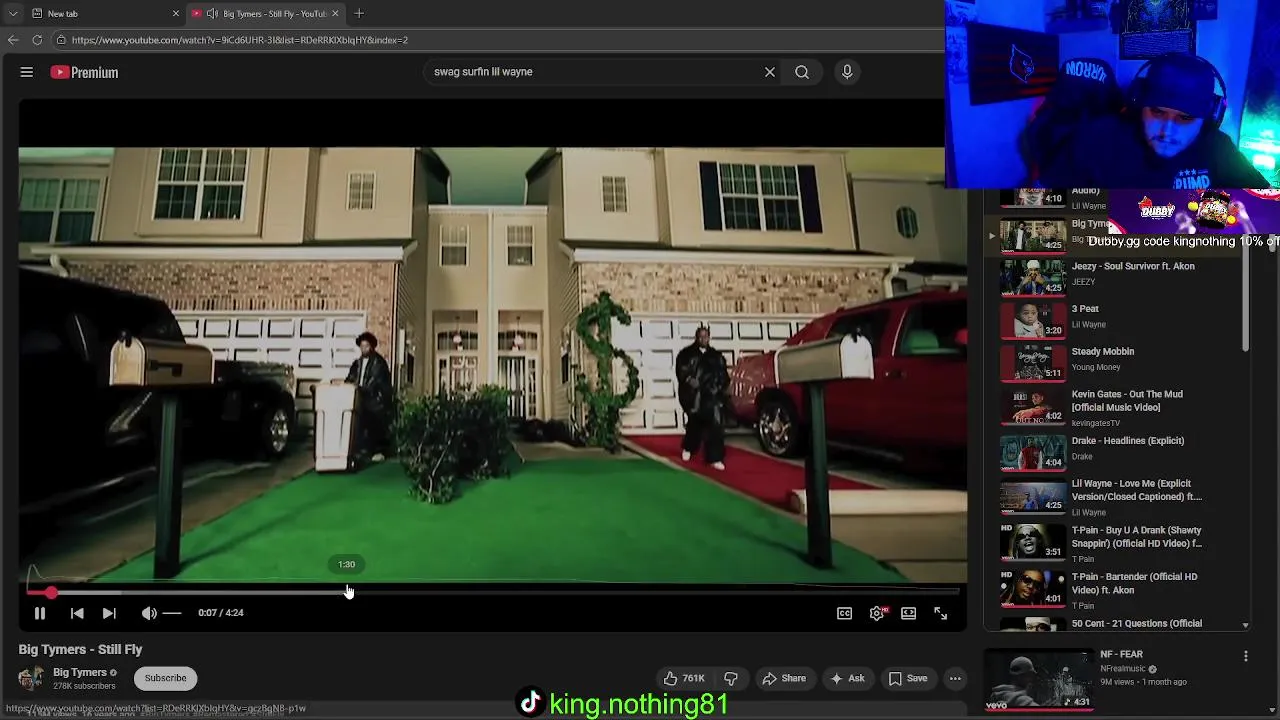Play 3 Peat by Lil Wayne
The width and height of the screenshot is (1280, 720).
[x=1085, y=309]
